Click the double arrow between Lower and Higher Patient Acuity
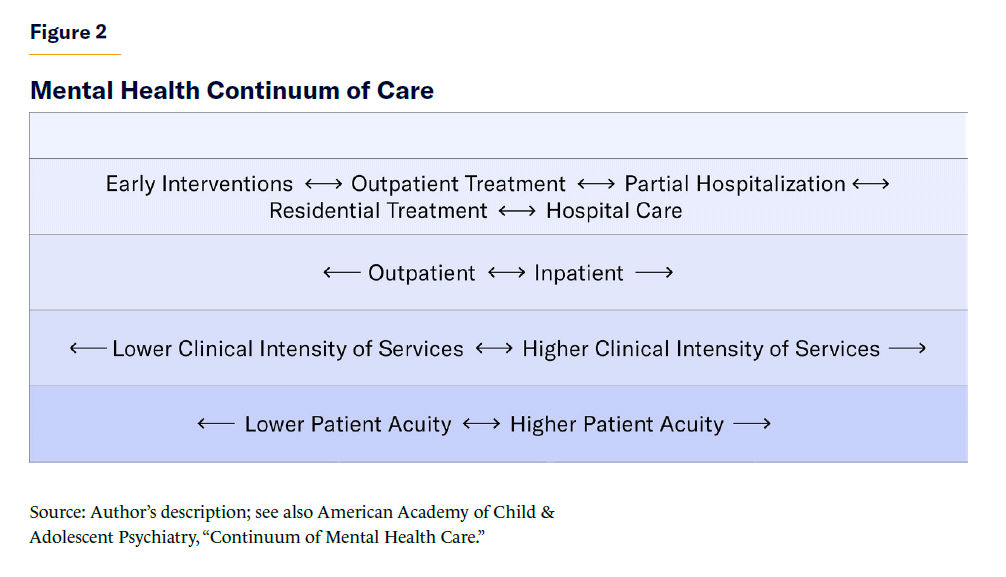This screenshot has height=577, width=1006. 481,424
